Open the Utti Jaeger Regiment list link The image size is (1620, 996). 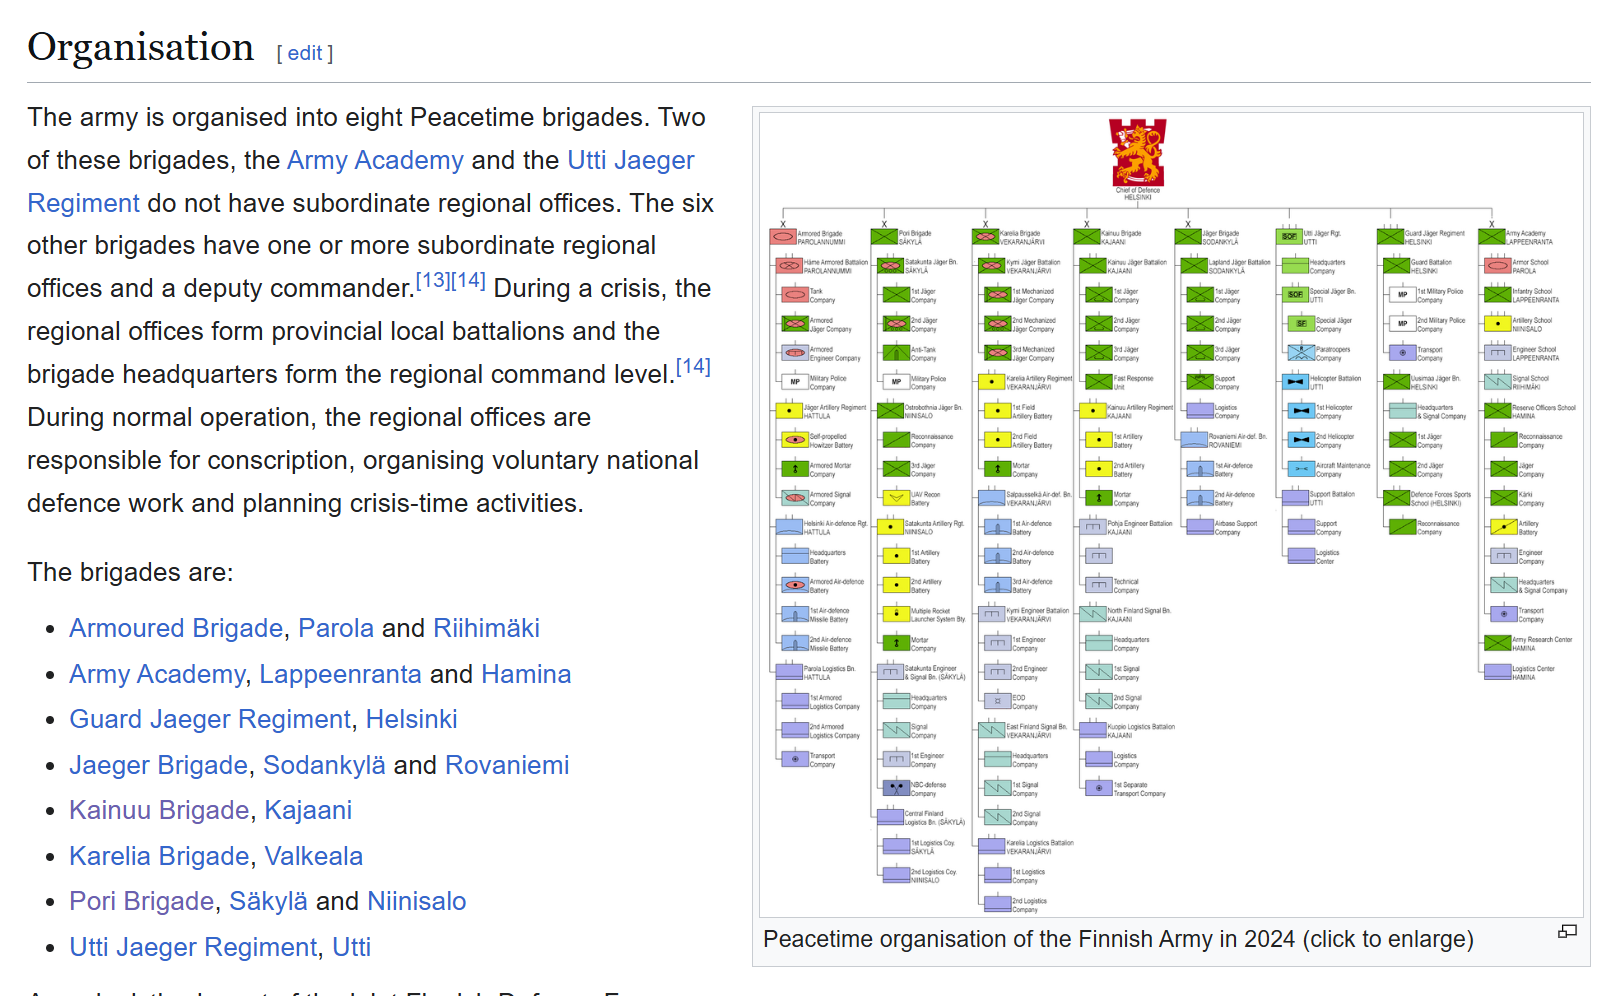193,947
